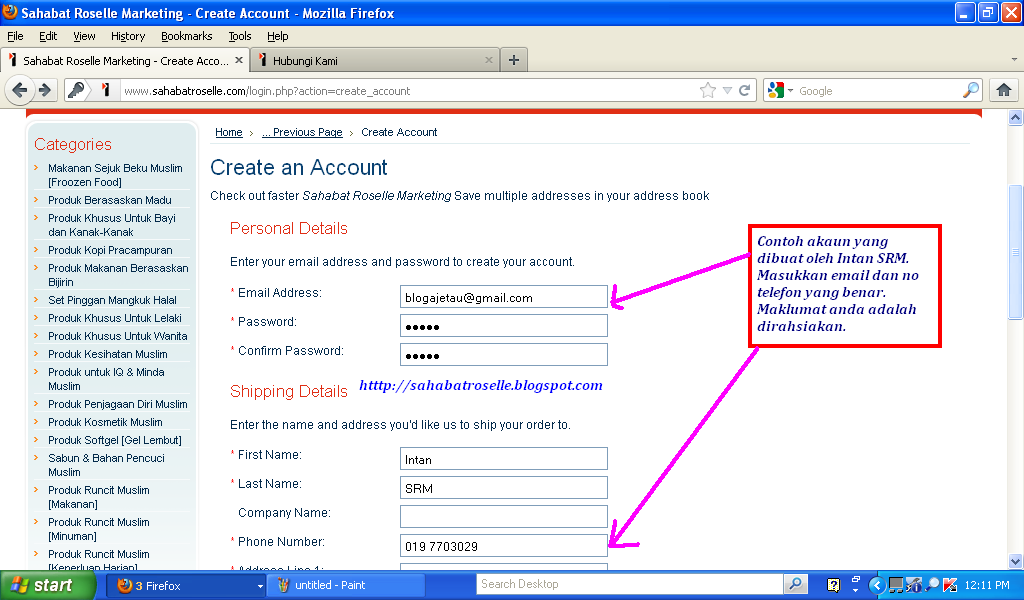The image size is (1024, 600).
Task: Click the Search Desktop magnifier button
Action: [x=795, y=584]
